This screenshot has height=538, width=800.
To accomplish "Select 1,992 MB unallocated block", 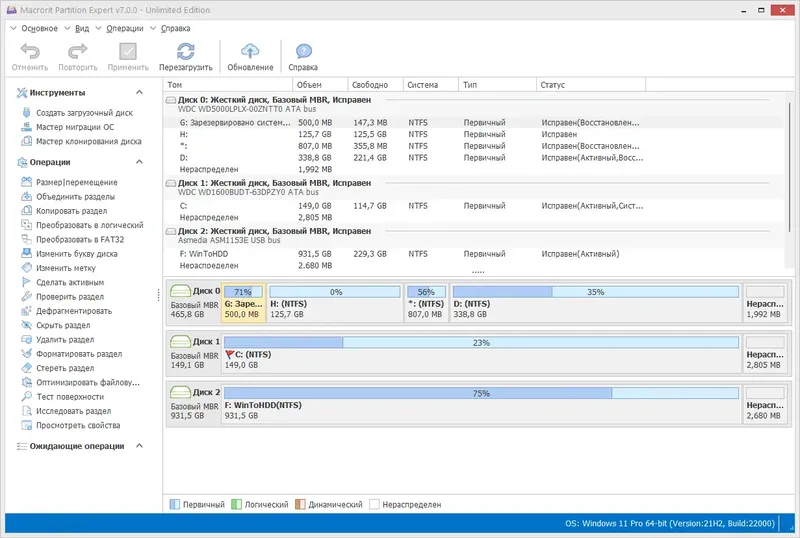I will click(765, 303).
